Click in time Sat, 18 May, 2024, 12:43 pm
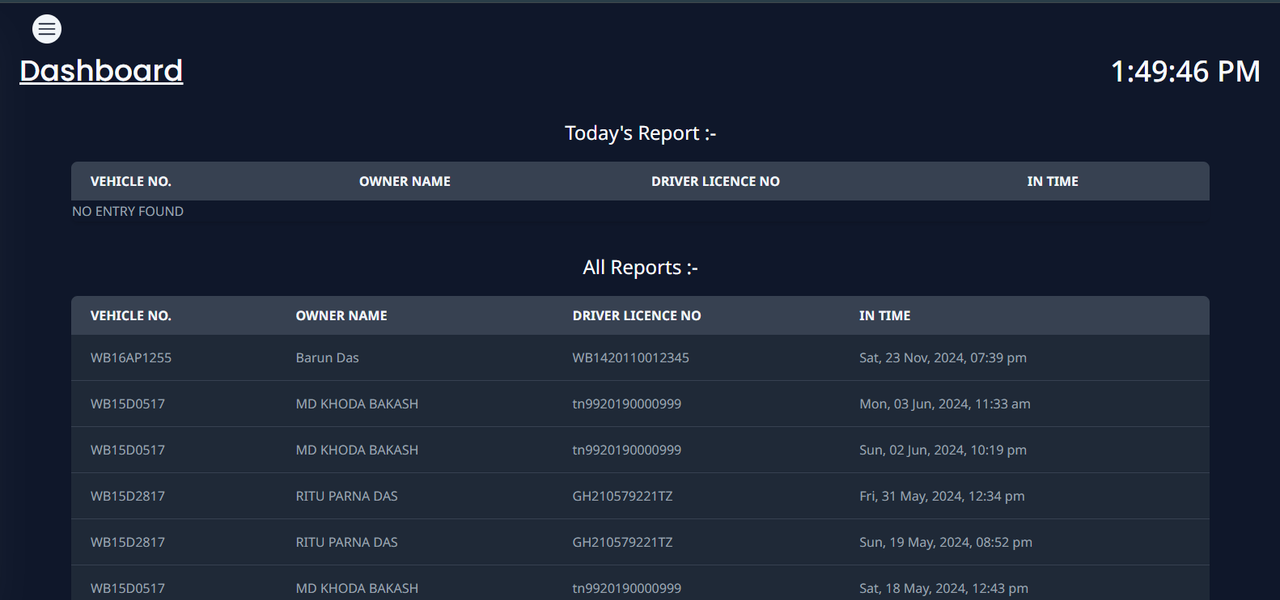 coord(944,588)
